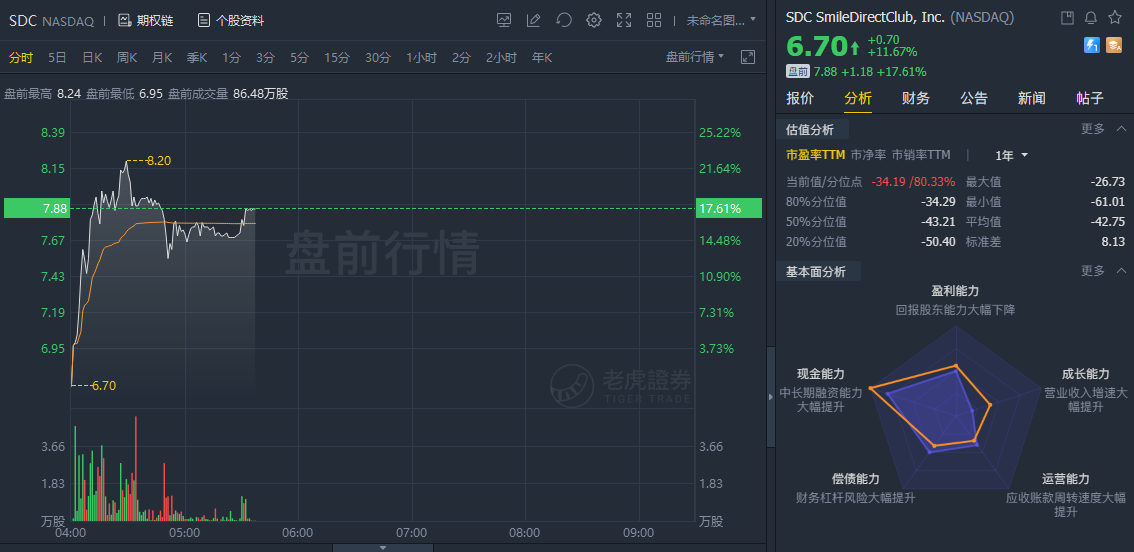
Task: Click the side panel collapse handle
Action: (770, 396)
